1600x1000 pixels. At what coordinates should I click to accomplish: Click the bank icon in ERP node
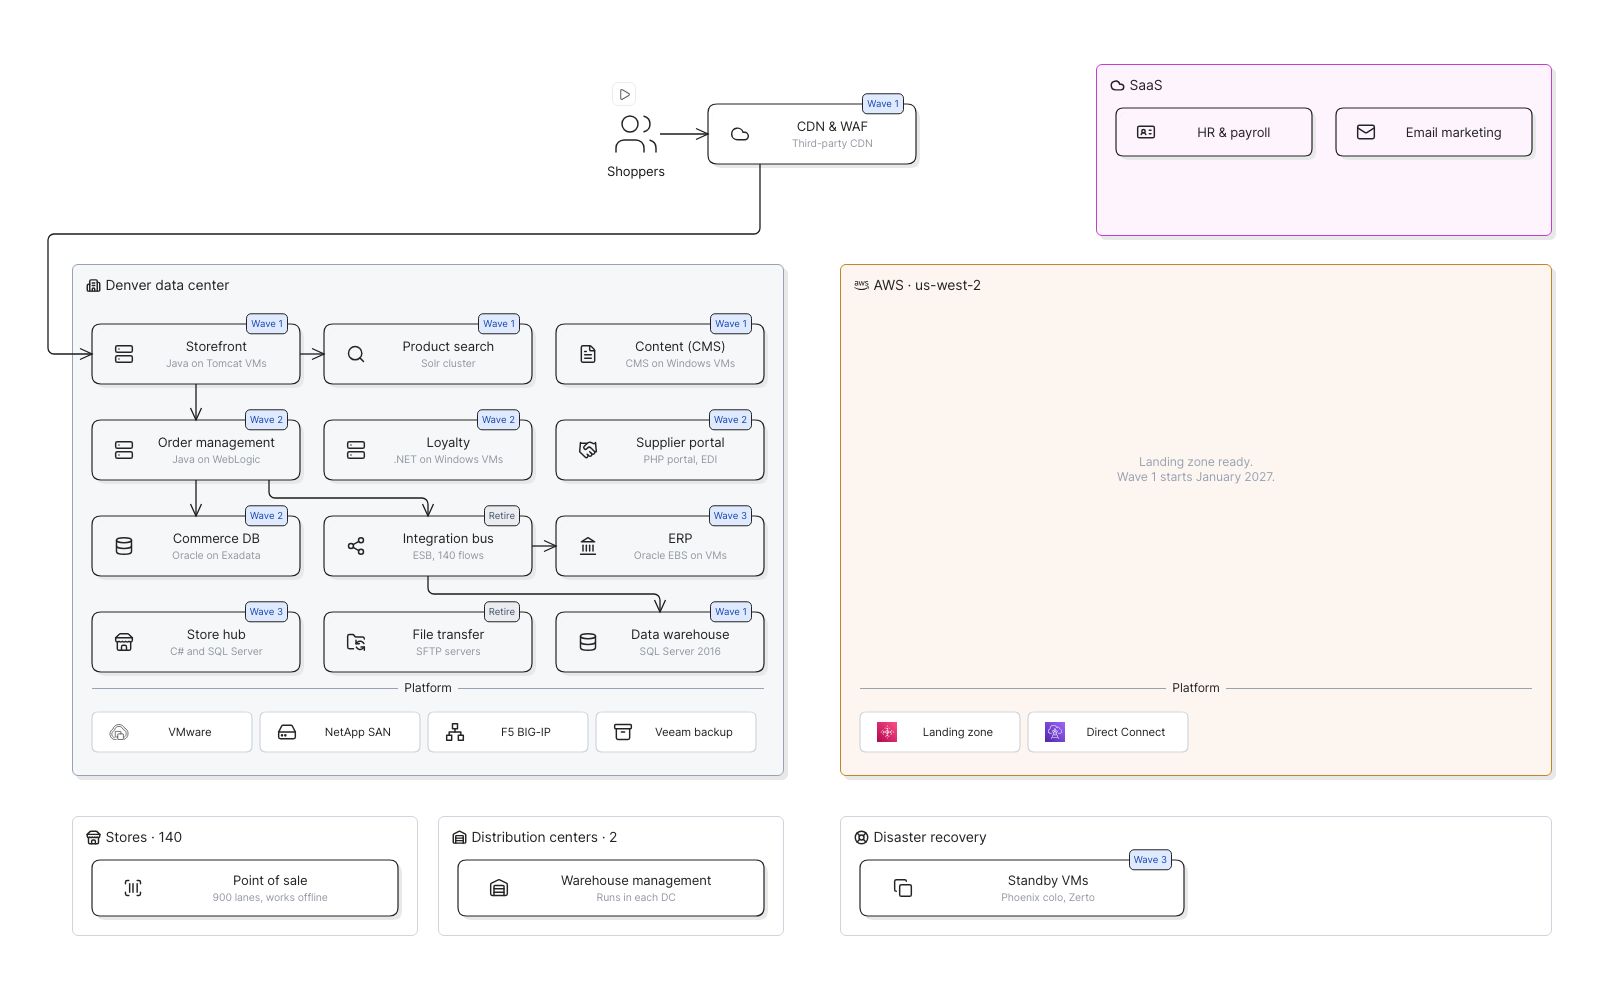coord(588,546)
